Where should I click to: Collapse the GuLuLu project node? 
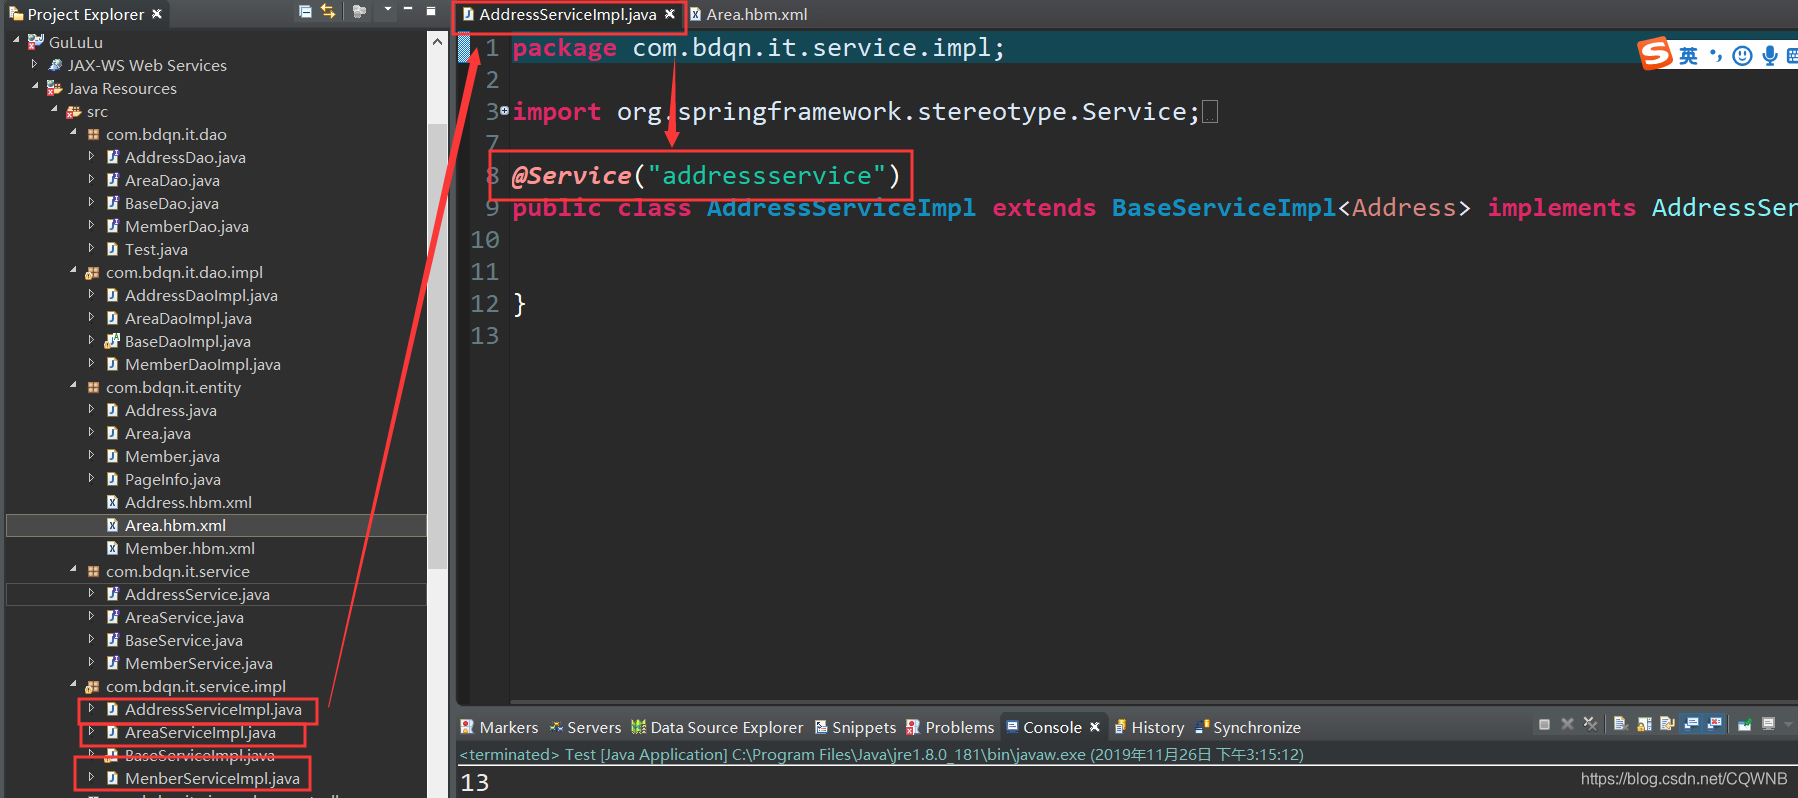16,41
